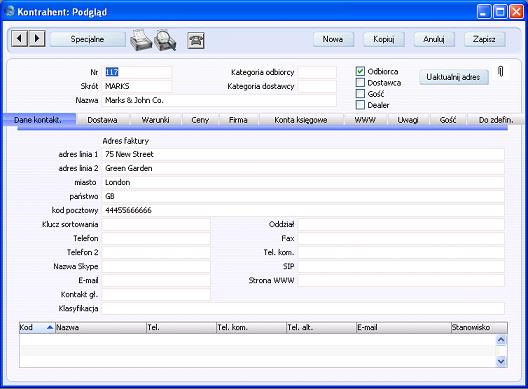Viewport: 528px width, 389px height.
Task: Switch to Dane kontakt. tab
Action: (38, 120)
